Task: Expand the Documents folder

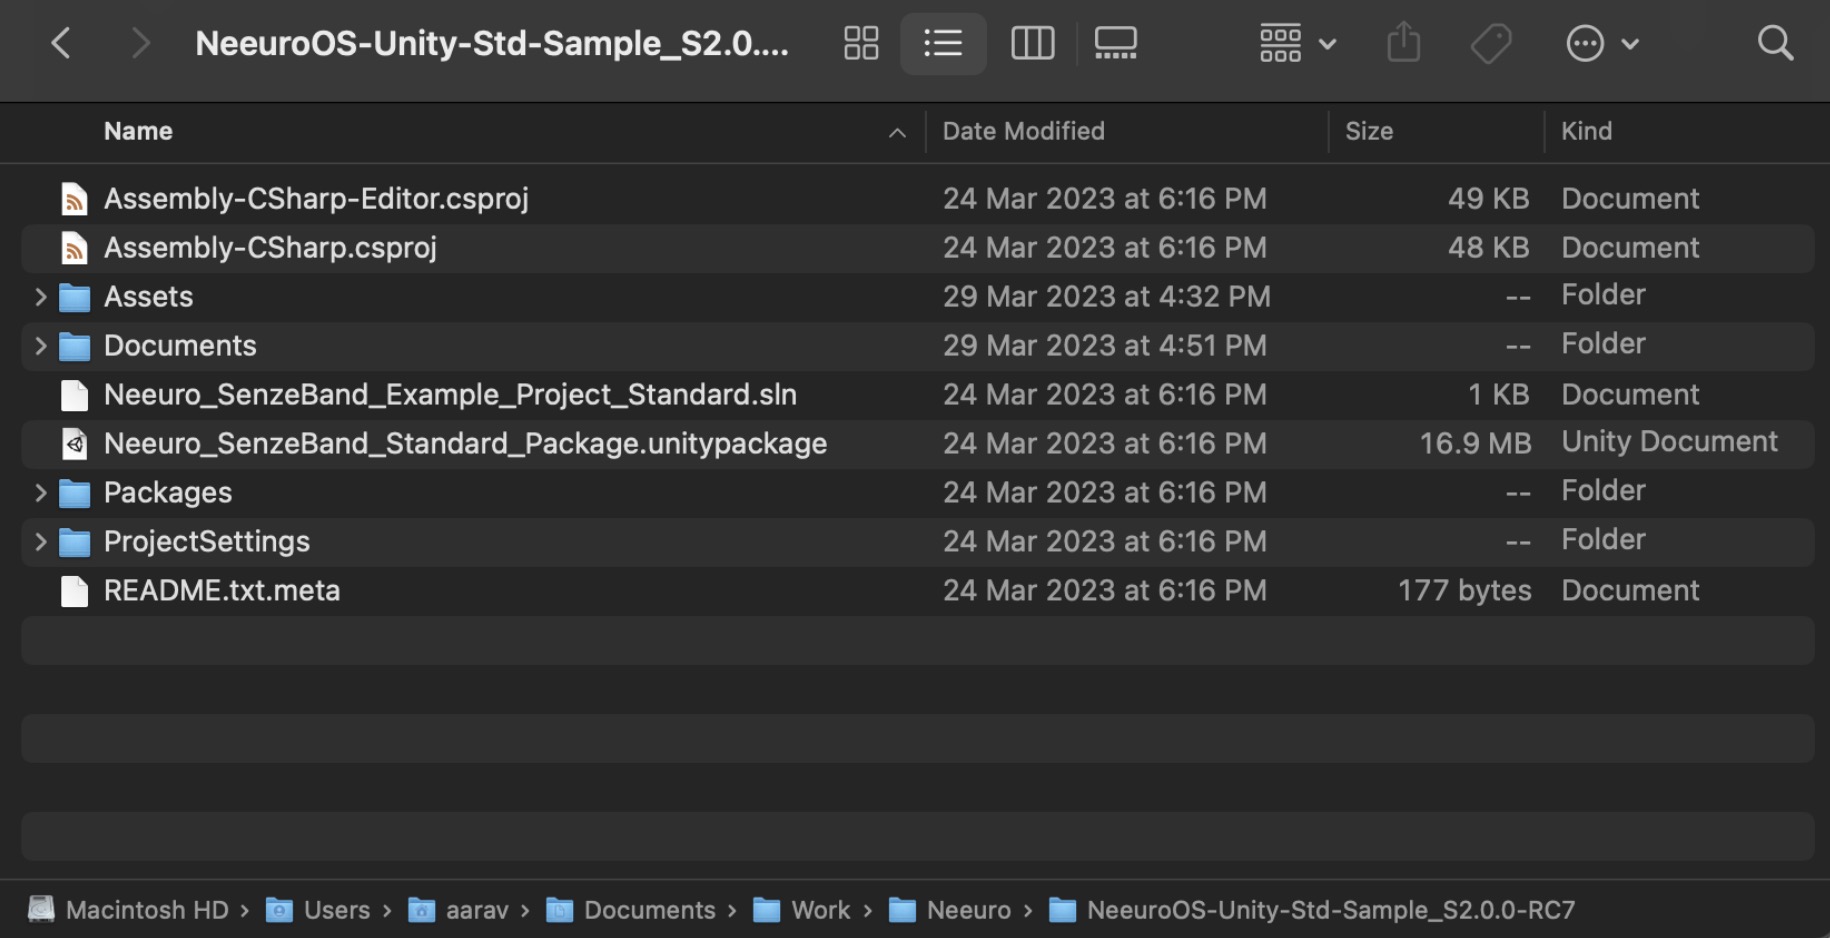Action: click(39, 345)
